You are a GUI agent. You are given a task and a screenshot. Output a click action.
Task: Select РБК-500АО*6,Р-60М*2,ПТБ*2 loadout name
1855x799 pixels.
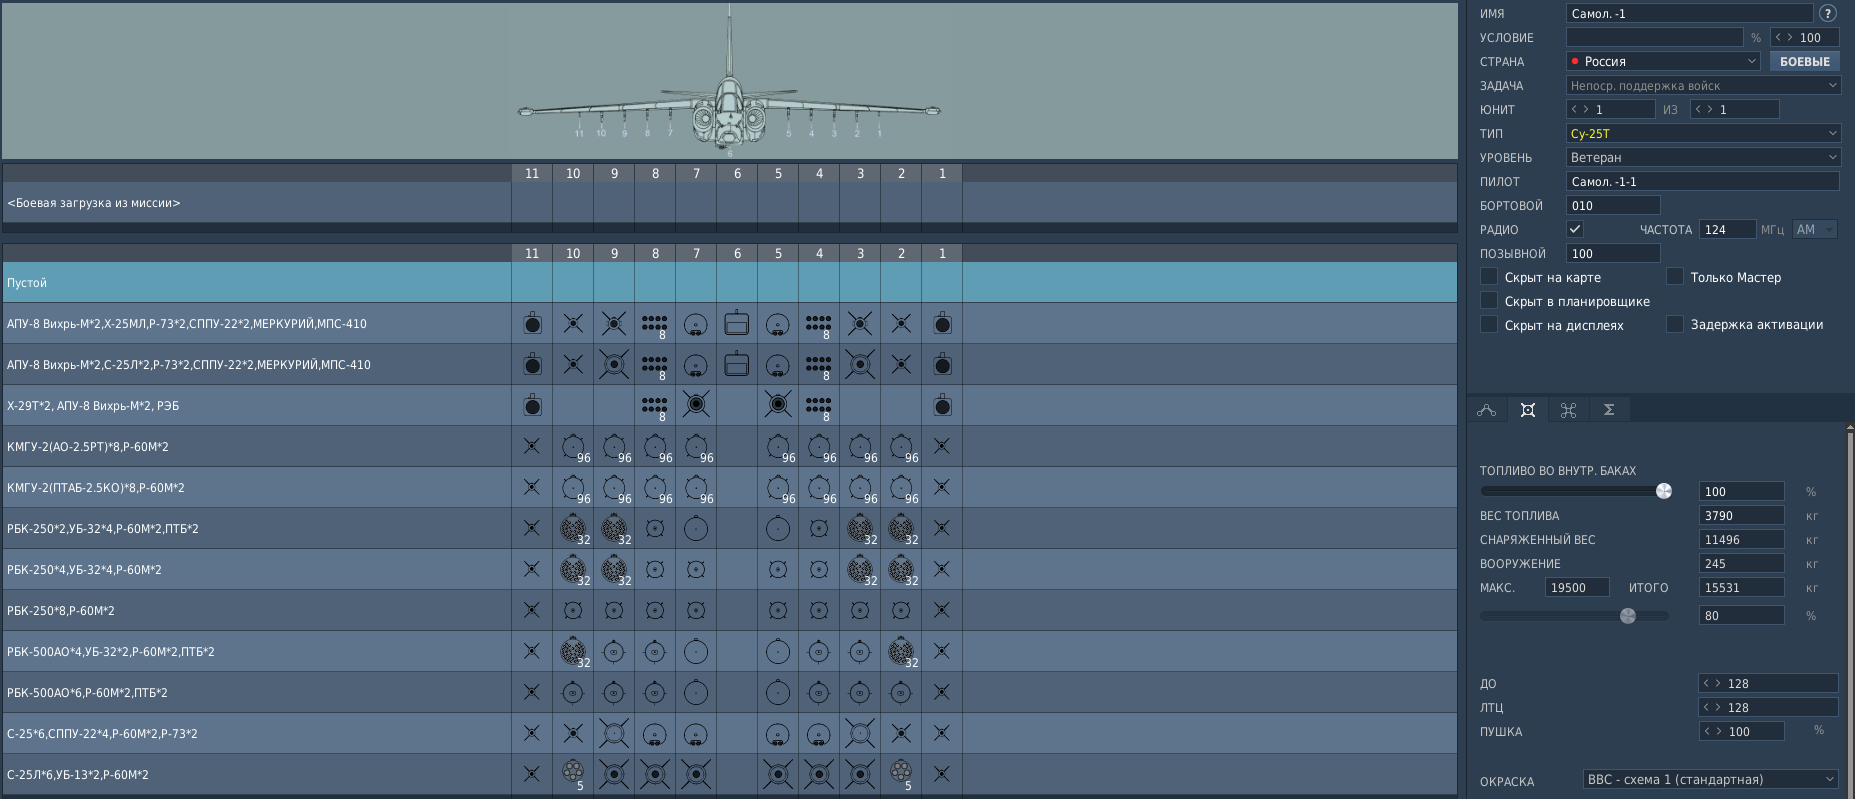click(87, 692)
